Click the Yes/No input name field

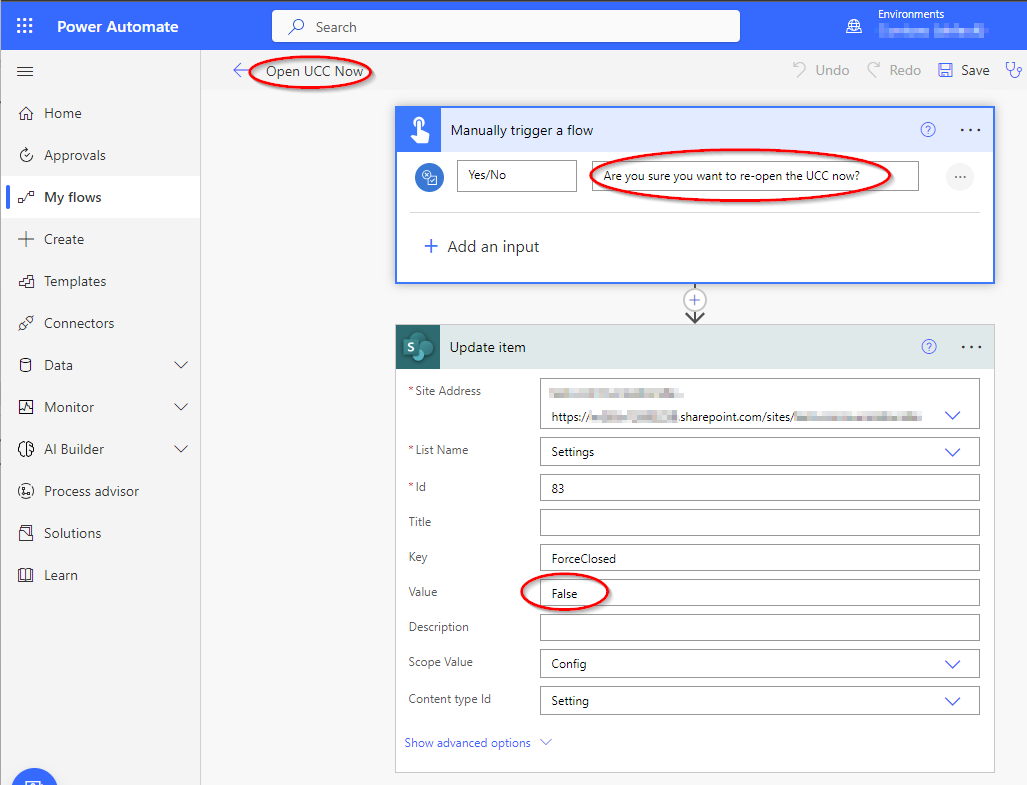click(x=517, y=175)
